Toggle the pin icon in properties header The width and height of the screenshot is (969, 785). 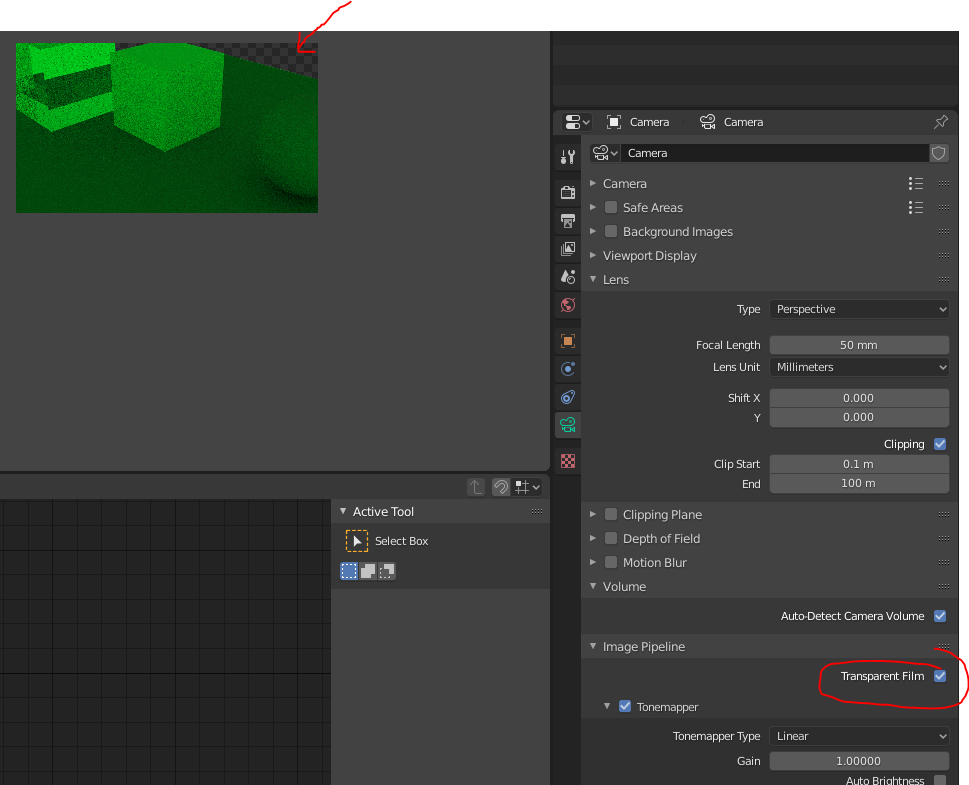(941, 122)
